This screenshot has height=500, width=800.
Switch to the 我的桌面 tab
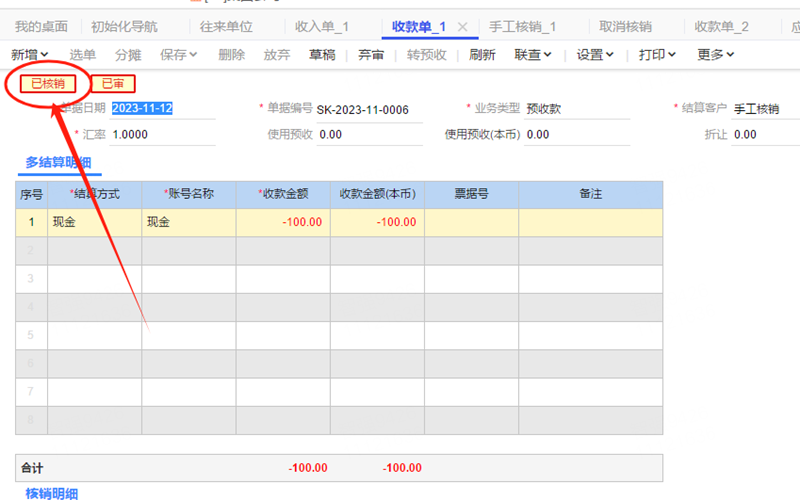(x=41, y=27)
